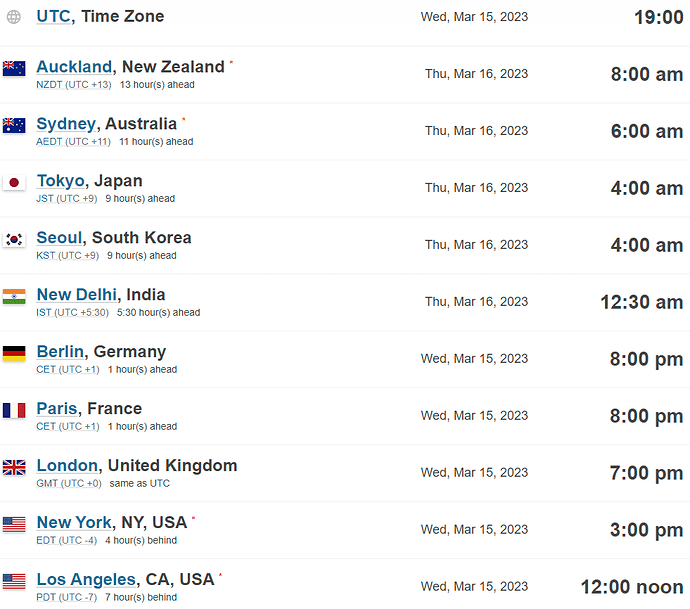Open the UTC time zone link
The image size is (690, 609).
click(53, 16)
